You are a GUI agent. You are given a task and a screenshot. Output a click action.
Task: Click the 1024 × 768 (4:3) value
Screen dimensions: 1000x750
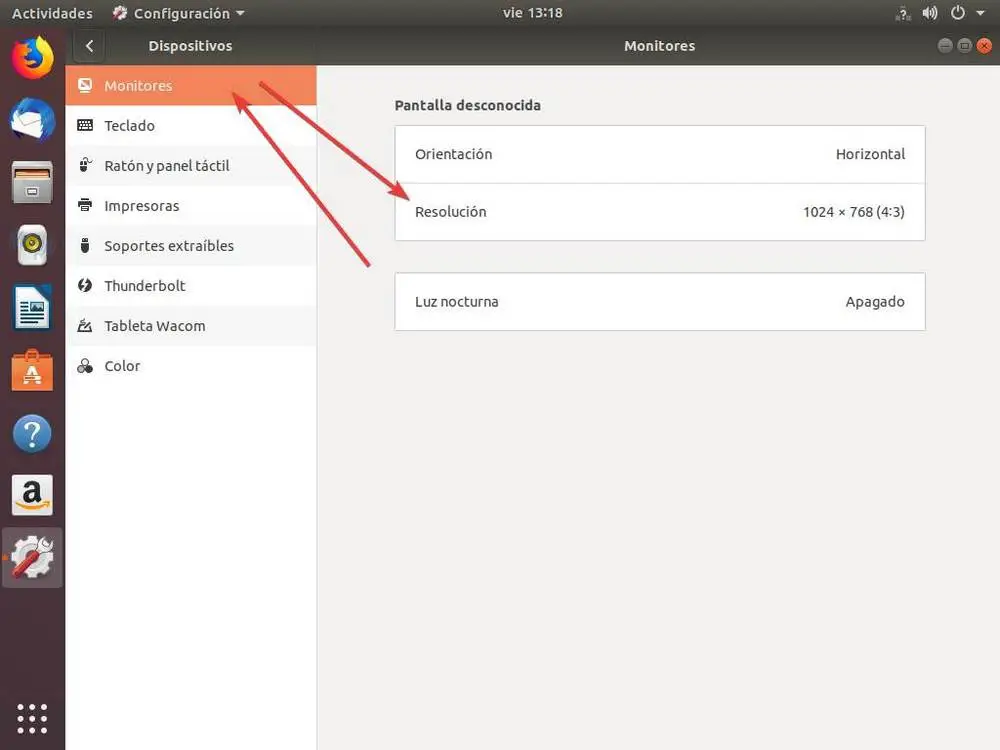click(x=853, y=212)
